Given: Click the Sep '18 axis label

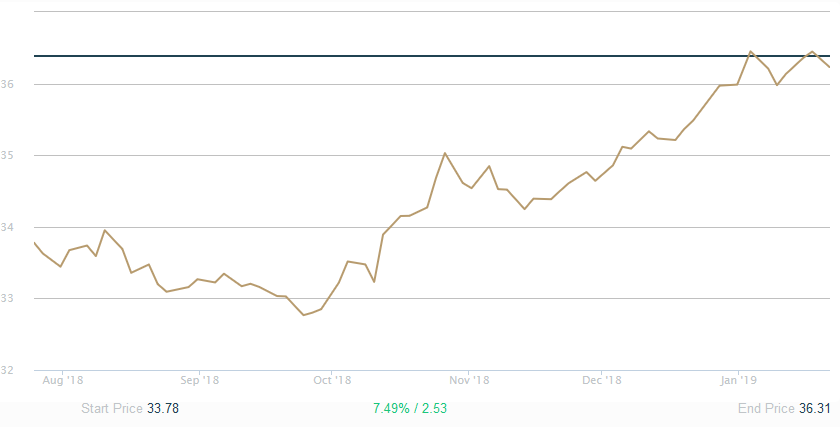Looking at the screenshot, I should pyautogui.click(x=199, y=381).
